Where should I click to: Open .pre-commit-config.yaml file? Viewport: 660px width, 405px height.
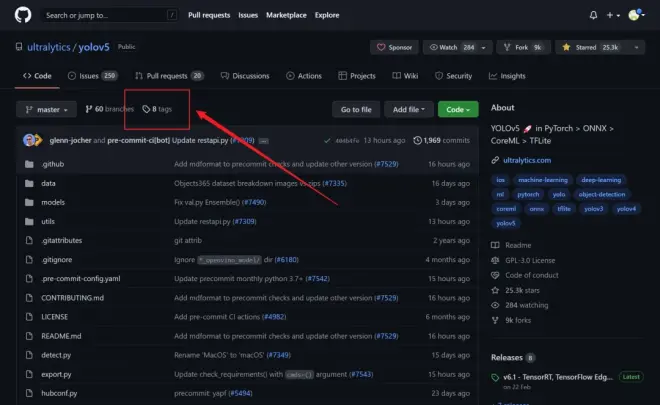pyautogui.click(x=81, y=278)
